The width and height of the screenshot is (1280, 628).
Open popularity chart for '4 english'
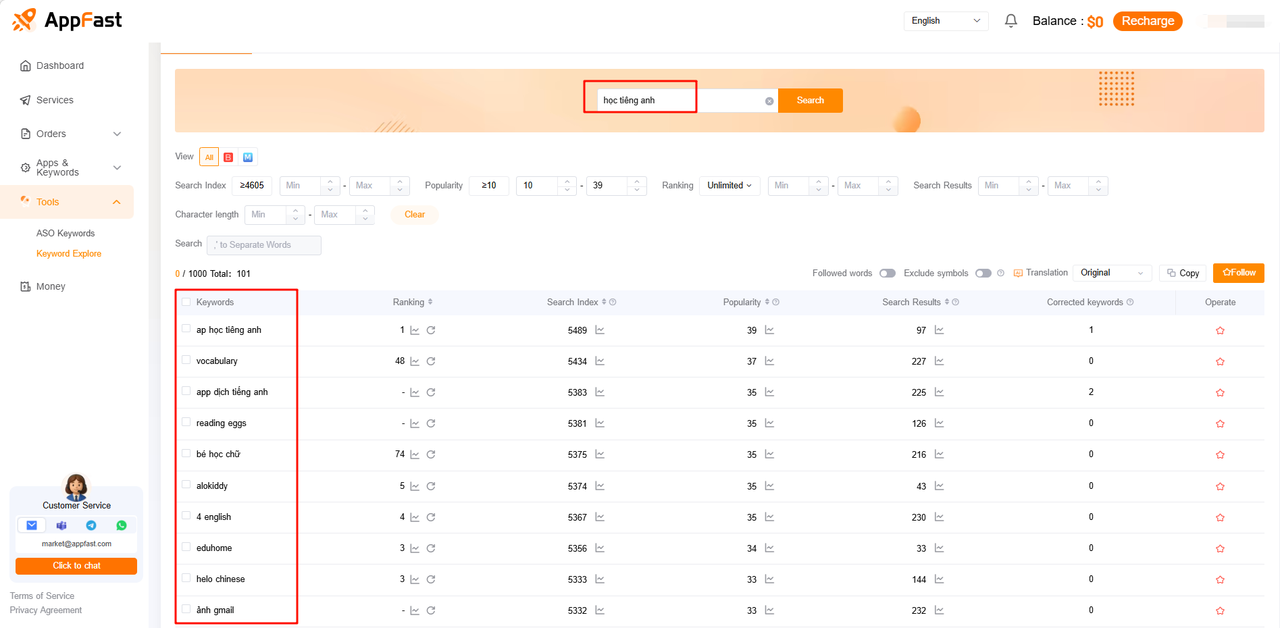(x=769, y=517)
